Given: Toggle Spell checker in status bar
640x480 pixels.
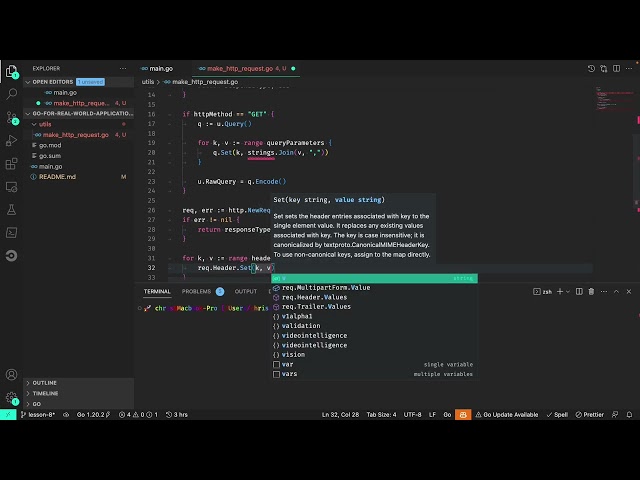Looking at the screenshot, I should pos(557,415).
